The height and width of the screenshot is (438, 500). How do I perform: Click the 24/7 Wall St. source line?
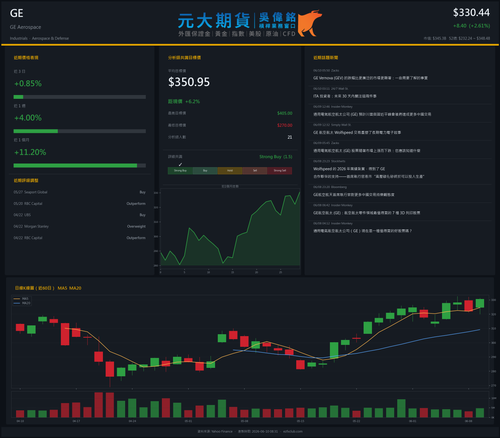(x=330, y=89)
